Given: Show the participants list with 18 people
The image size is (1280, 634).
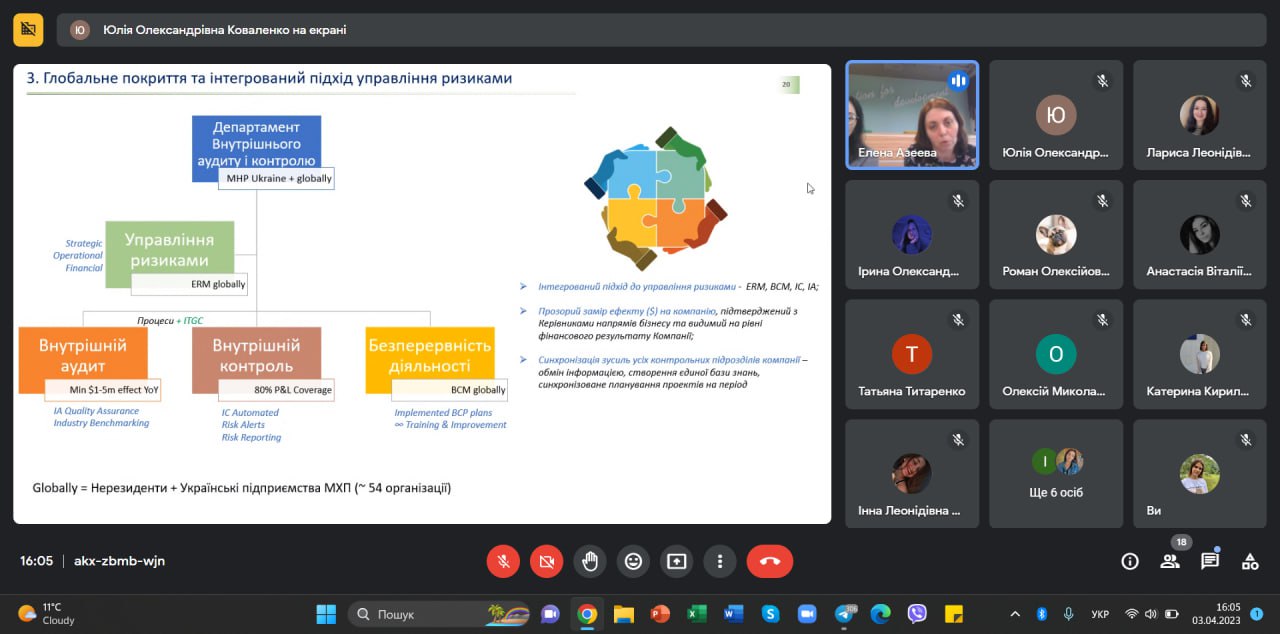Looking at the screenshot, I should point(1170,561).
